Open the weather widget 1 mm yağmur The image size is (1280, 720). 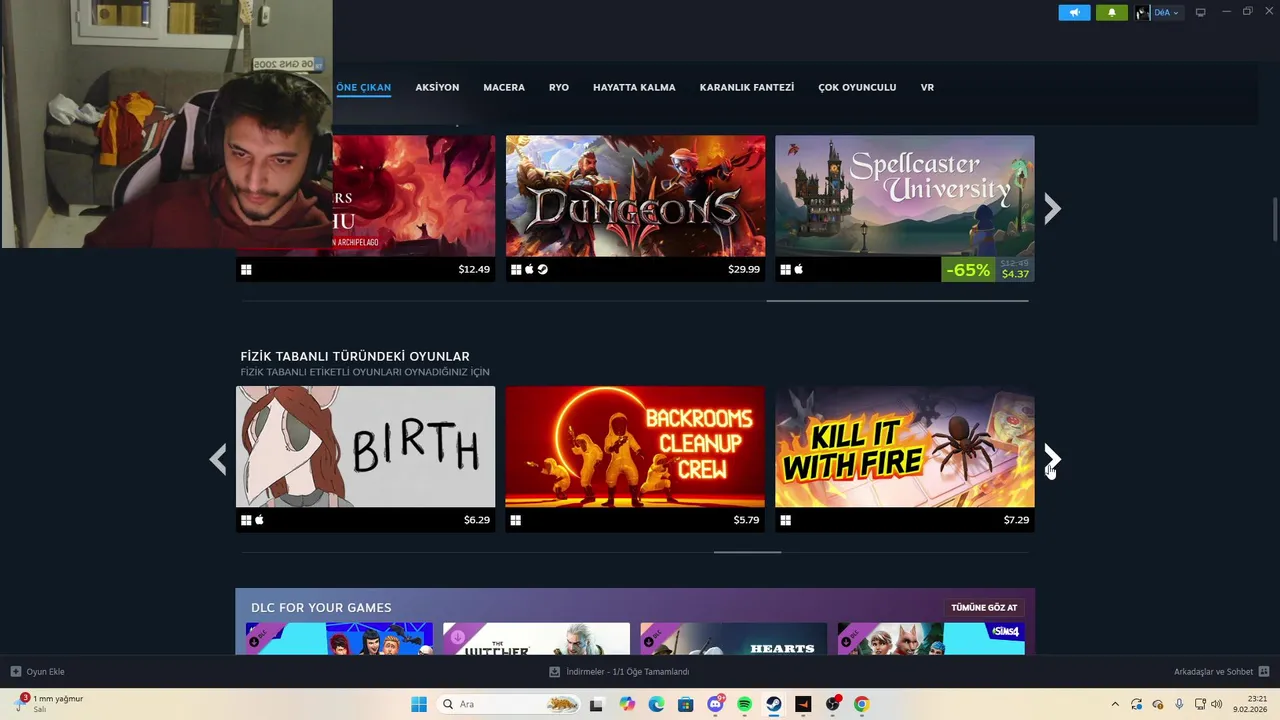point(48,704)
